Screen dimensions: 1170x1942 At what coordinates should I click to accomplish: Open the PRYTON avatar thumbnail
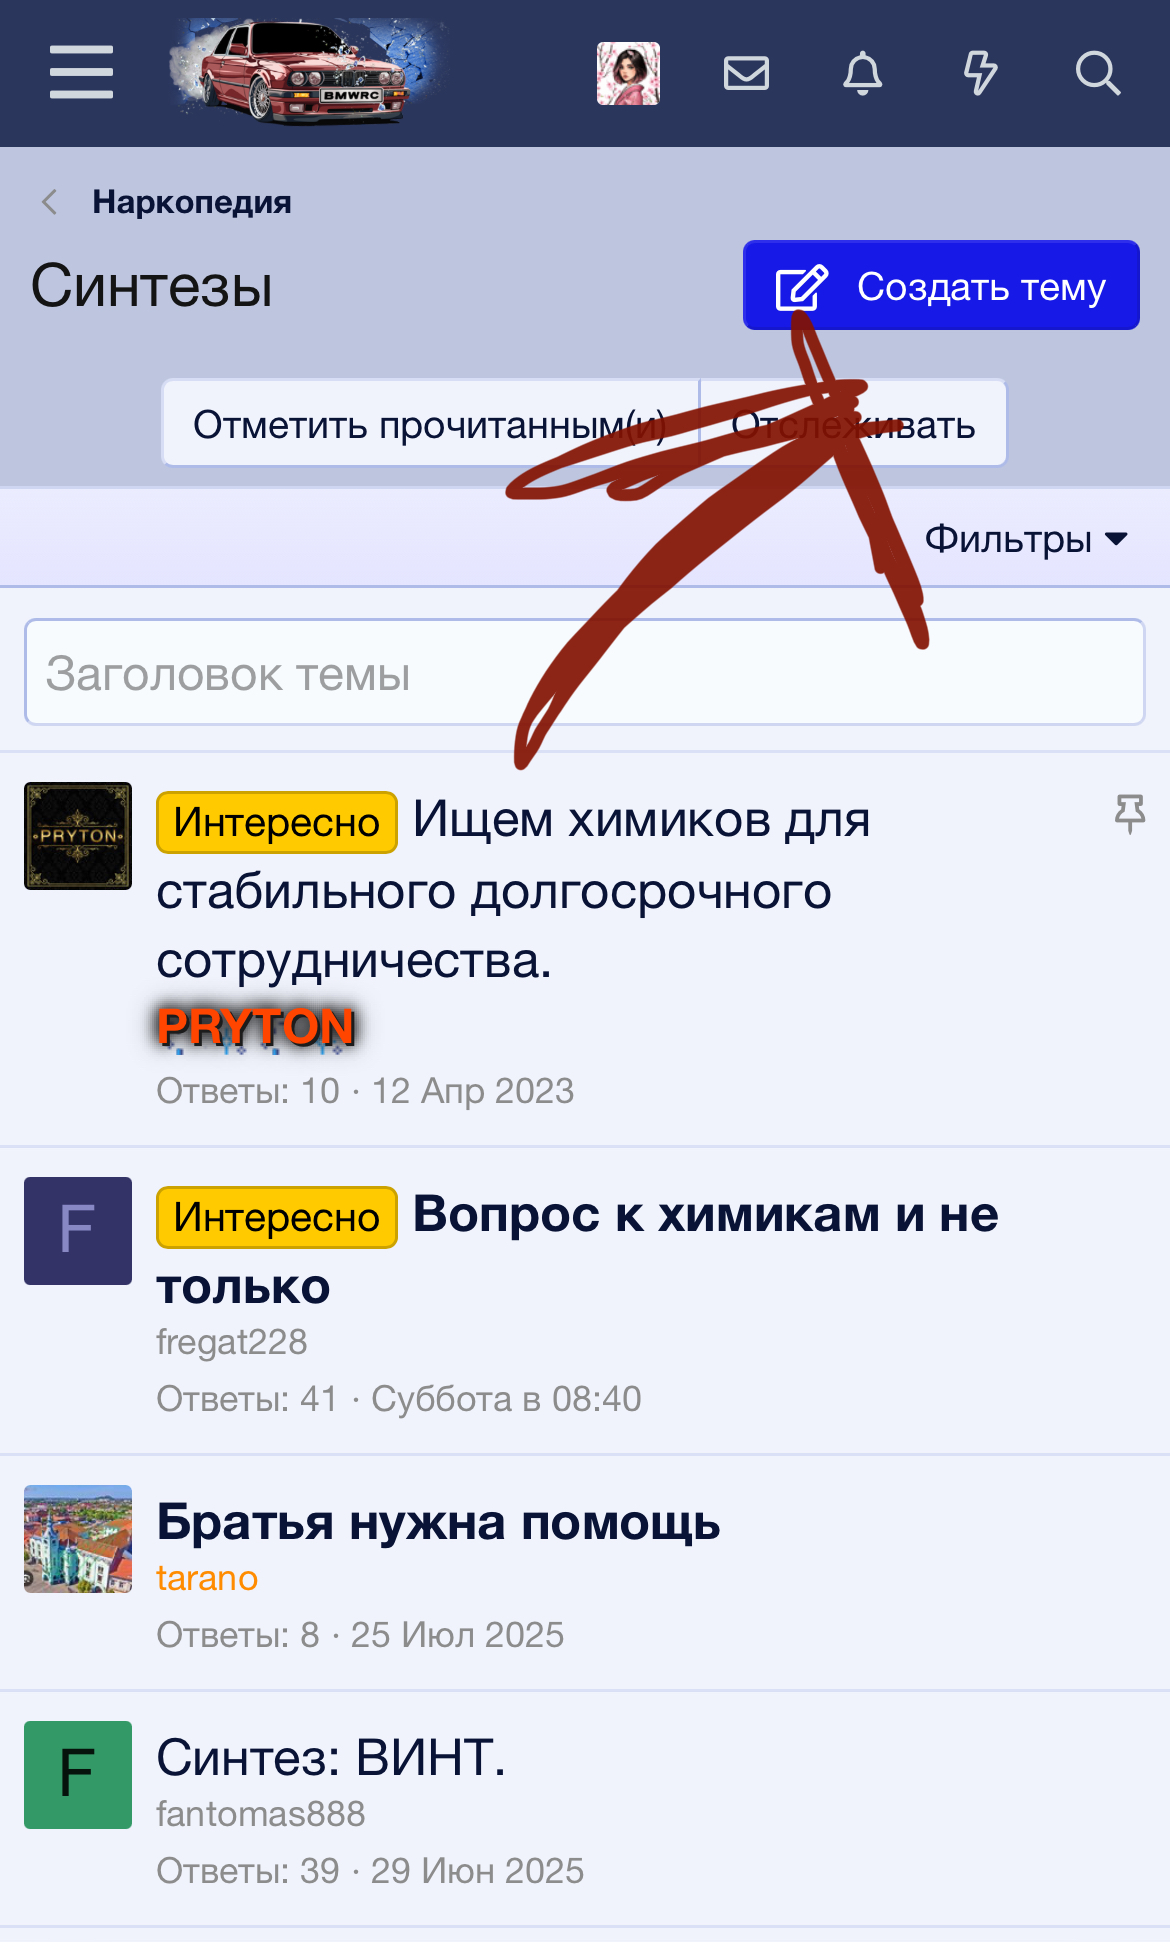pyautogui.click(x=78, y=836)
